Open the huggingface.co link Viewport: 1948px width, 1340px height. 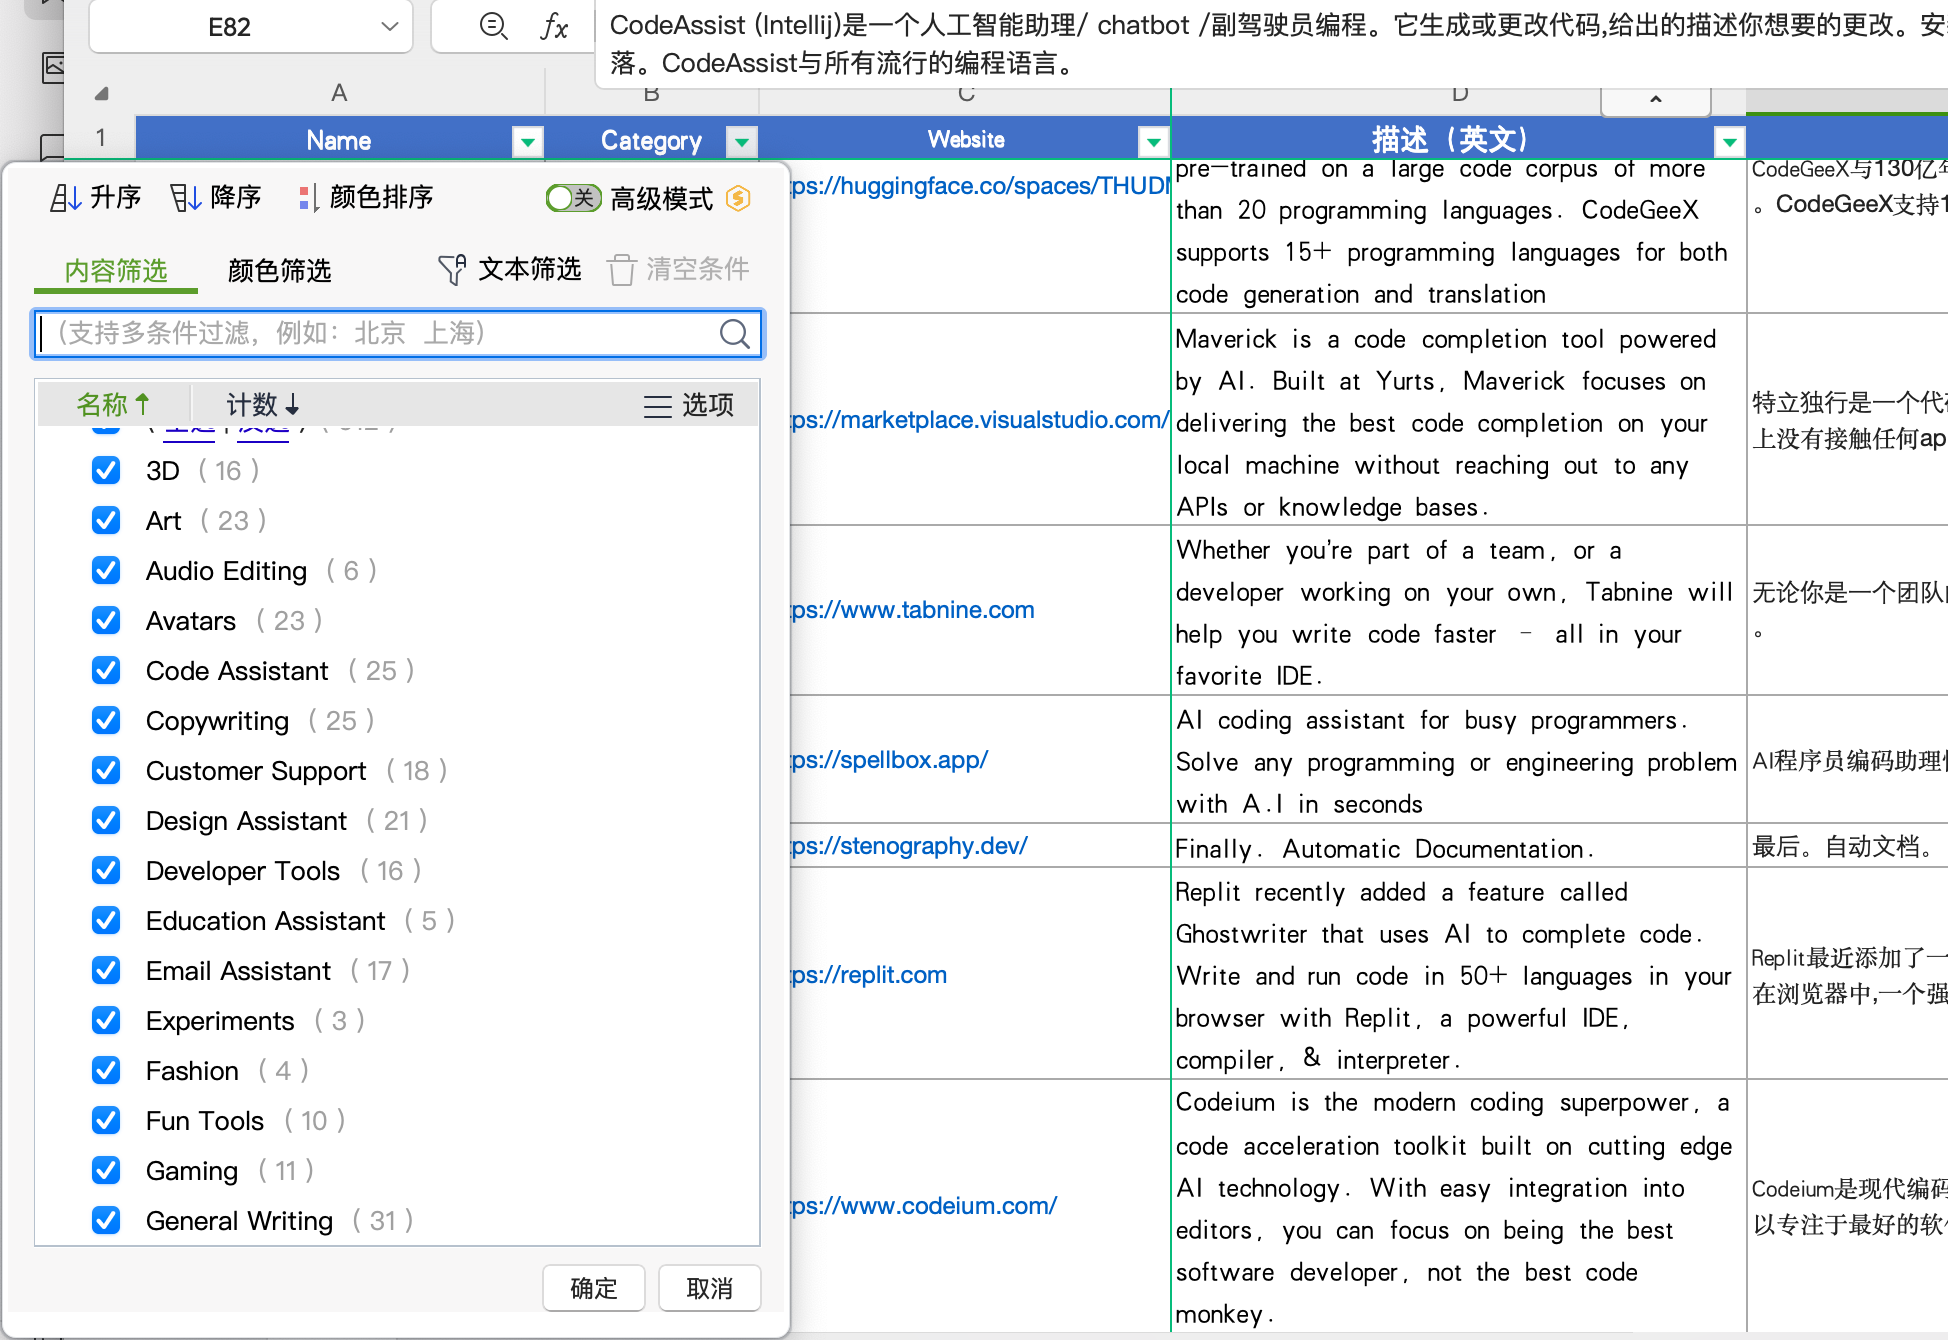980,186
